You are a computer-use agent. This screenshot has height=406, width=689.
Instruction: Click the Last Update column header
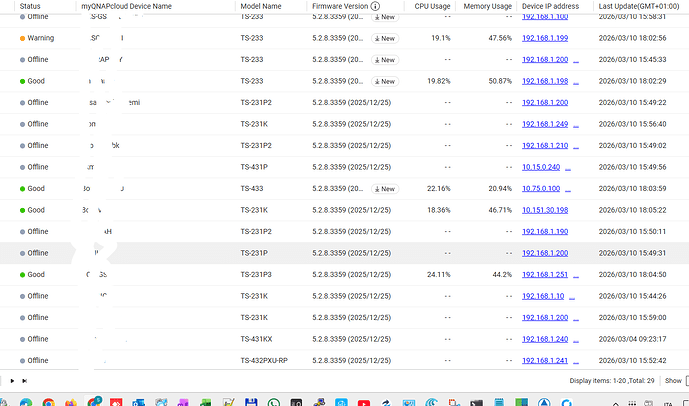click(x=640, y=6)
